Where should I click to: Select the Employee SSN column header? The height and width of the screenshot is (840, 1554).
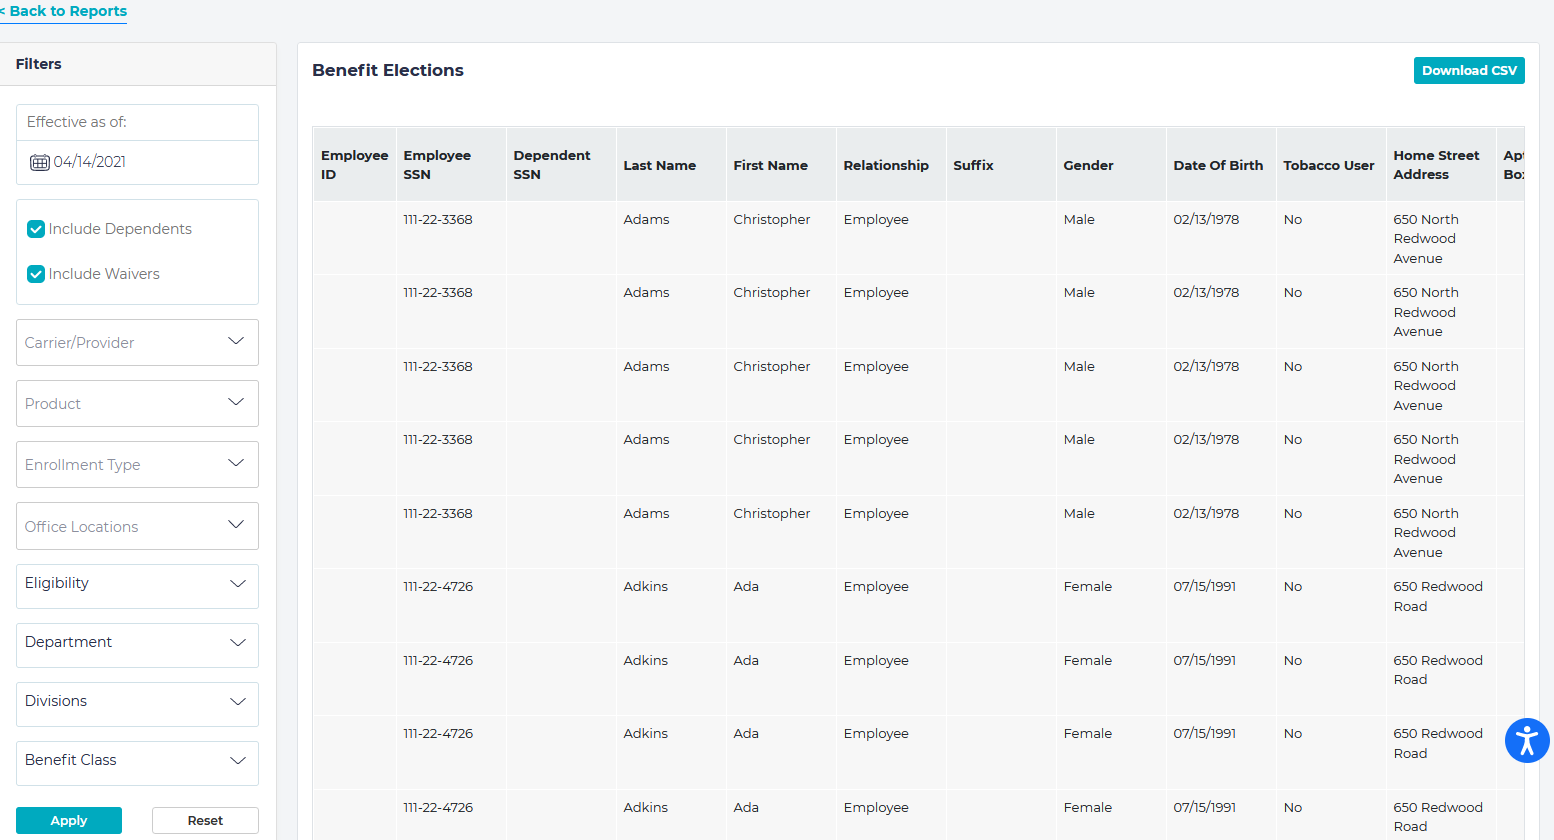(x=437, y=165)
